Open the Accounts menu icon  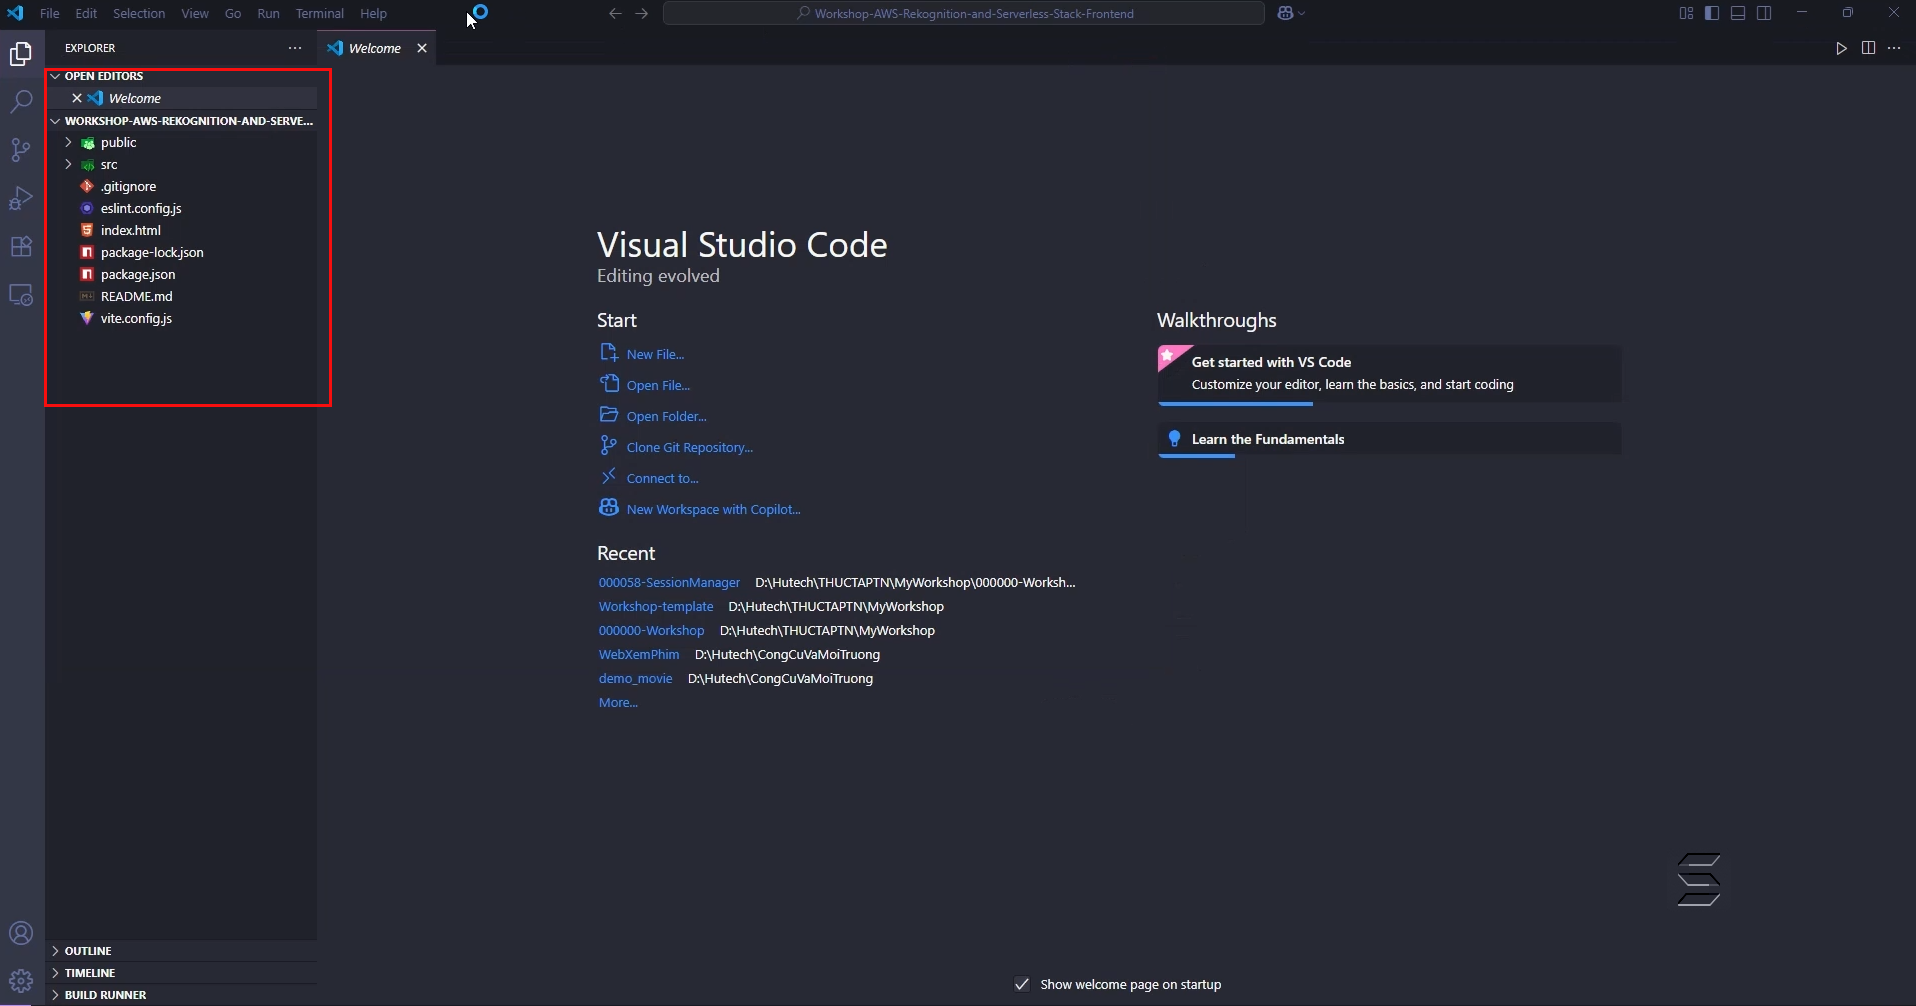(x=21, y=934)
